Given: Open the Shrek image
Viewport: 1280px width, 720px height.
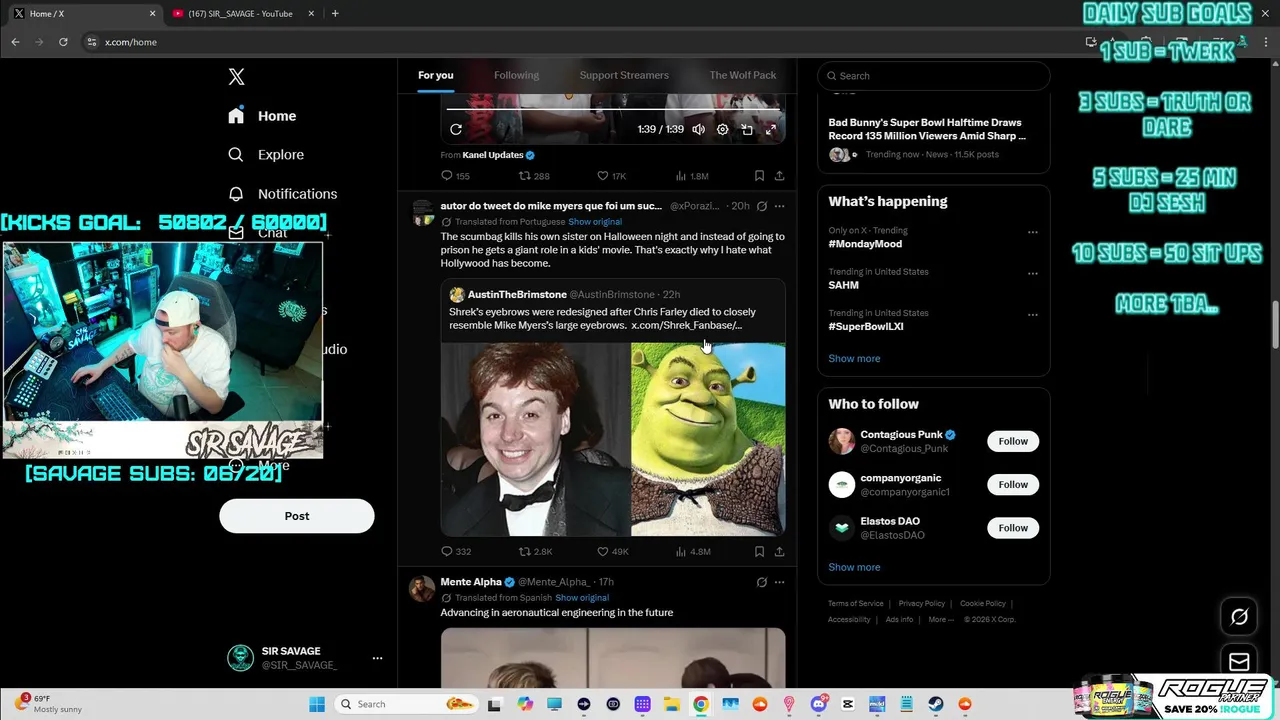Looking at the screenshot, I should point(708,439).
